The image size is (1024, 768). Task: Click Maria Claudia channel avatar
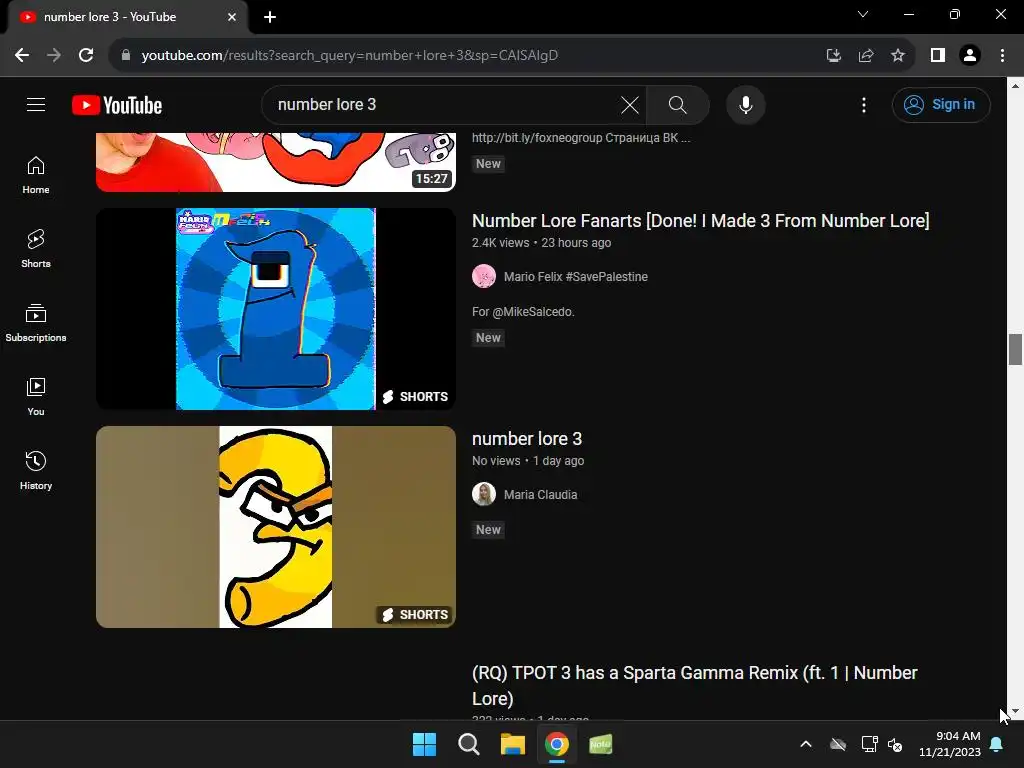tap(484, 494)
